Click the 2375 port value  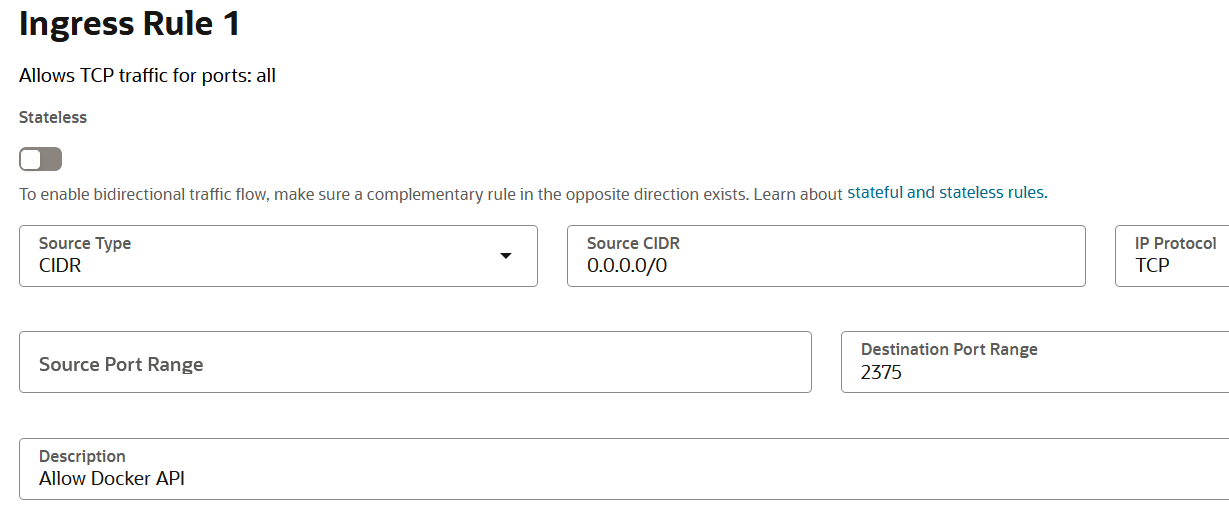pos(881,373)
